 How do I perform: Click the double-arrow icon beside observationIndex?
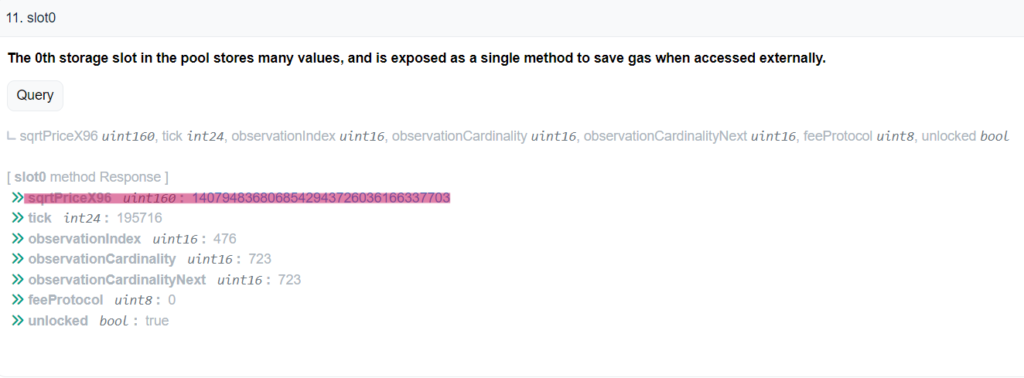[16, 239]
